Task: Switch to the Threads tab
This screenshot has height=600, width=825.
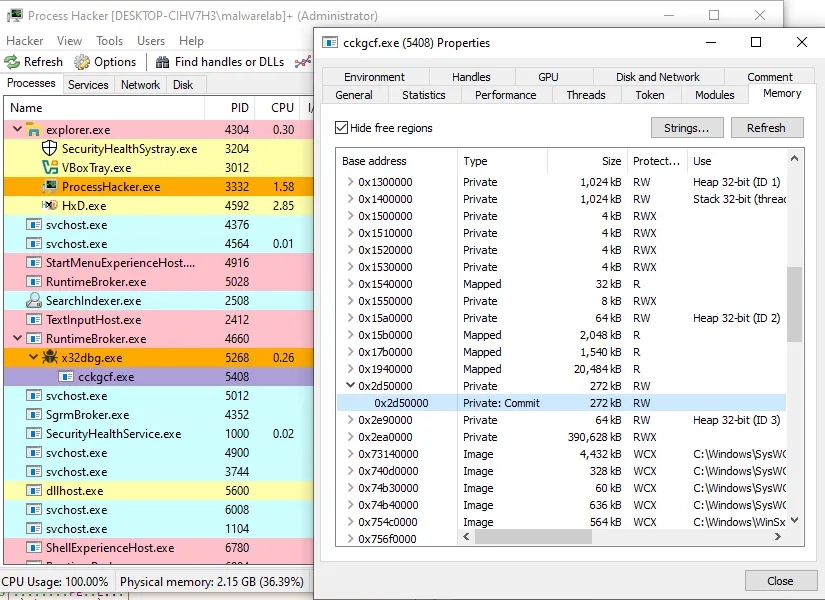Action: pyautogui.click(x=585, y=95)
